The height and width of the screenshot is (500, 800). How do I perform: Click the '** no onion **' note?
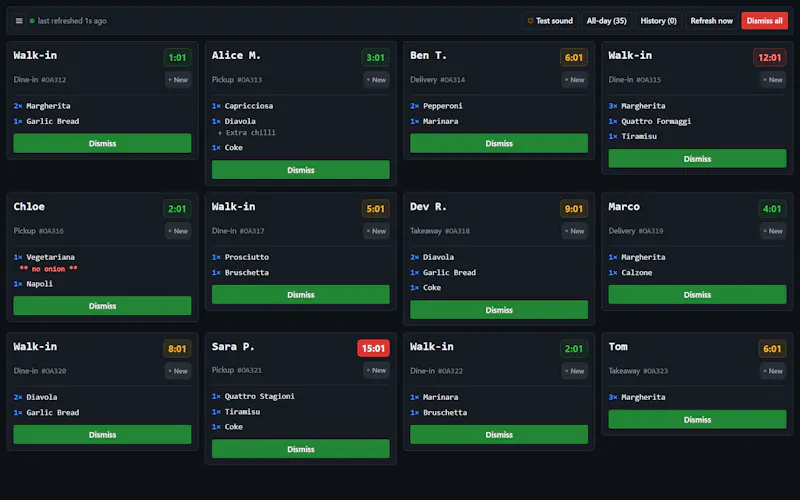(x=48, y=269)
